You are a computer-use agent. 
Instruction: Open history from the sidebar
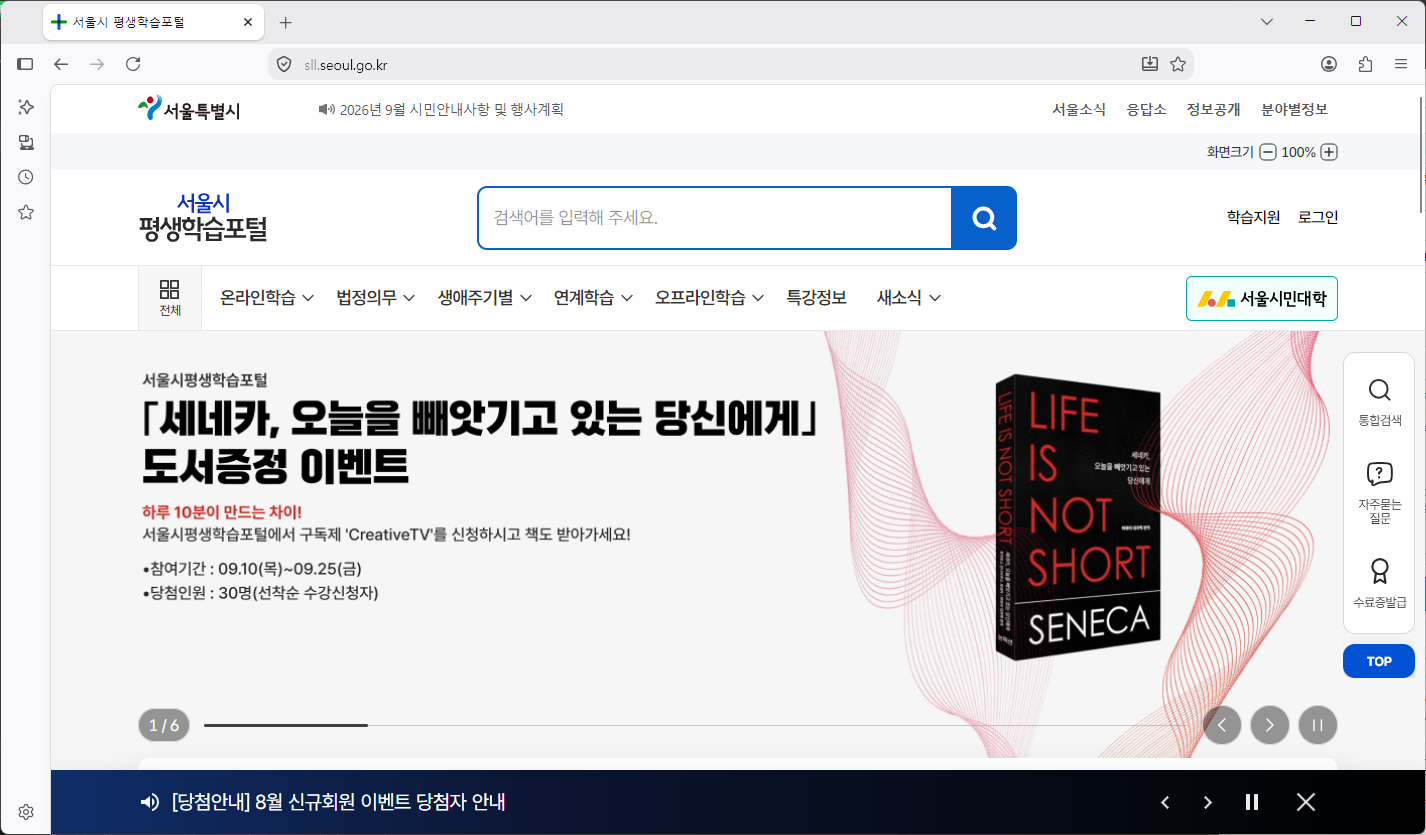click(x=26, y=177)
